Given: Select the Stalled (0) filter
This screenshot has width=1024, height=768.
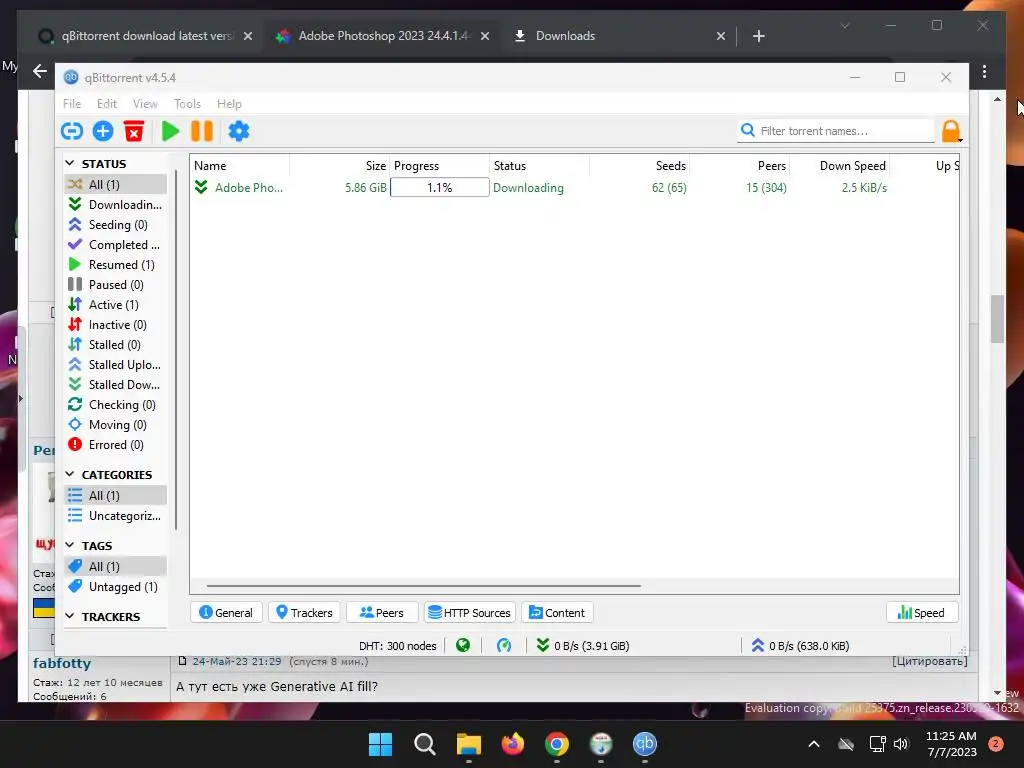Looking at the screenshot, I should click(x=116, y=345).
